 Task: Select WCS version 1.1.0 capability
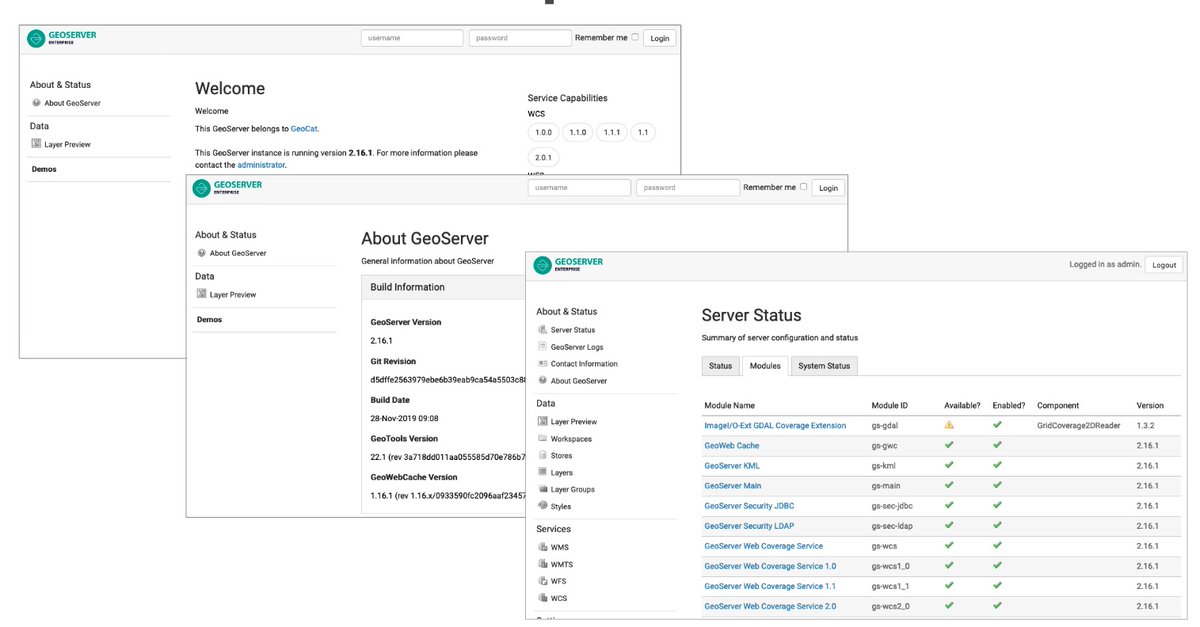point(577,132)
